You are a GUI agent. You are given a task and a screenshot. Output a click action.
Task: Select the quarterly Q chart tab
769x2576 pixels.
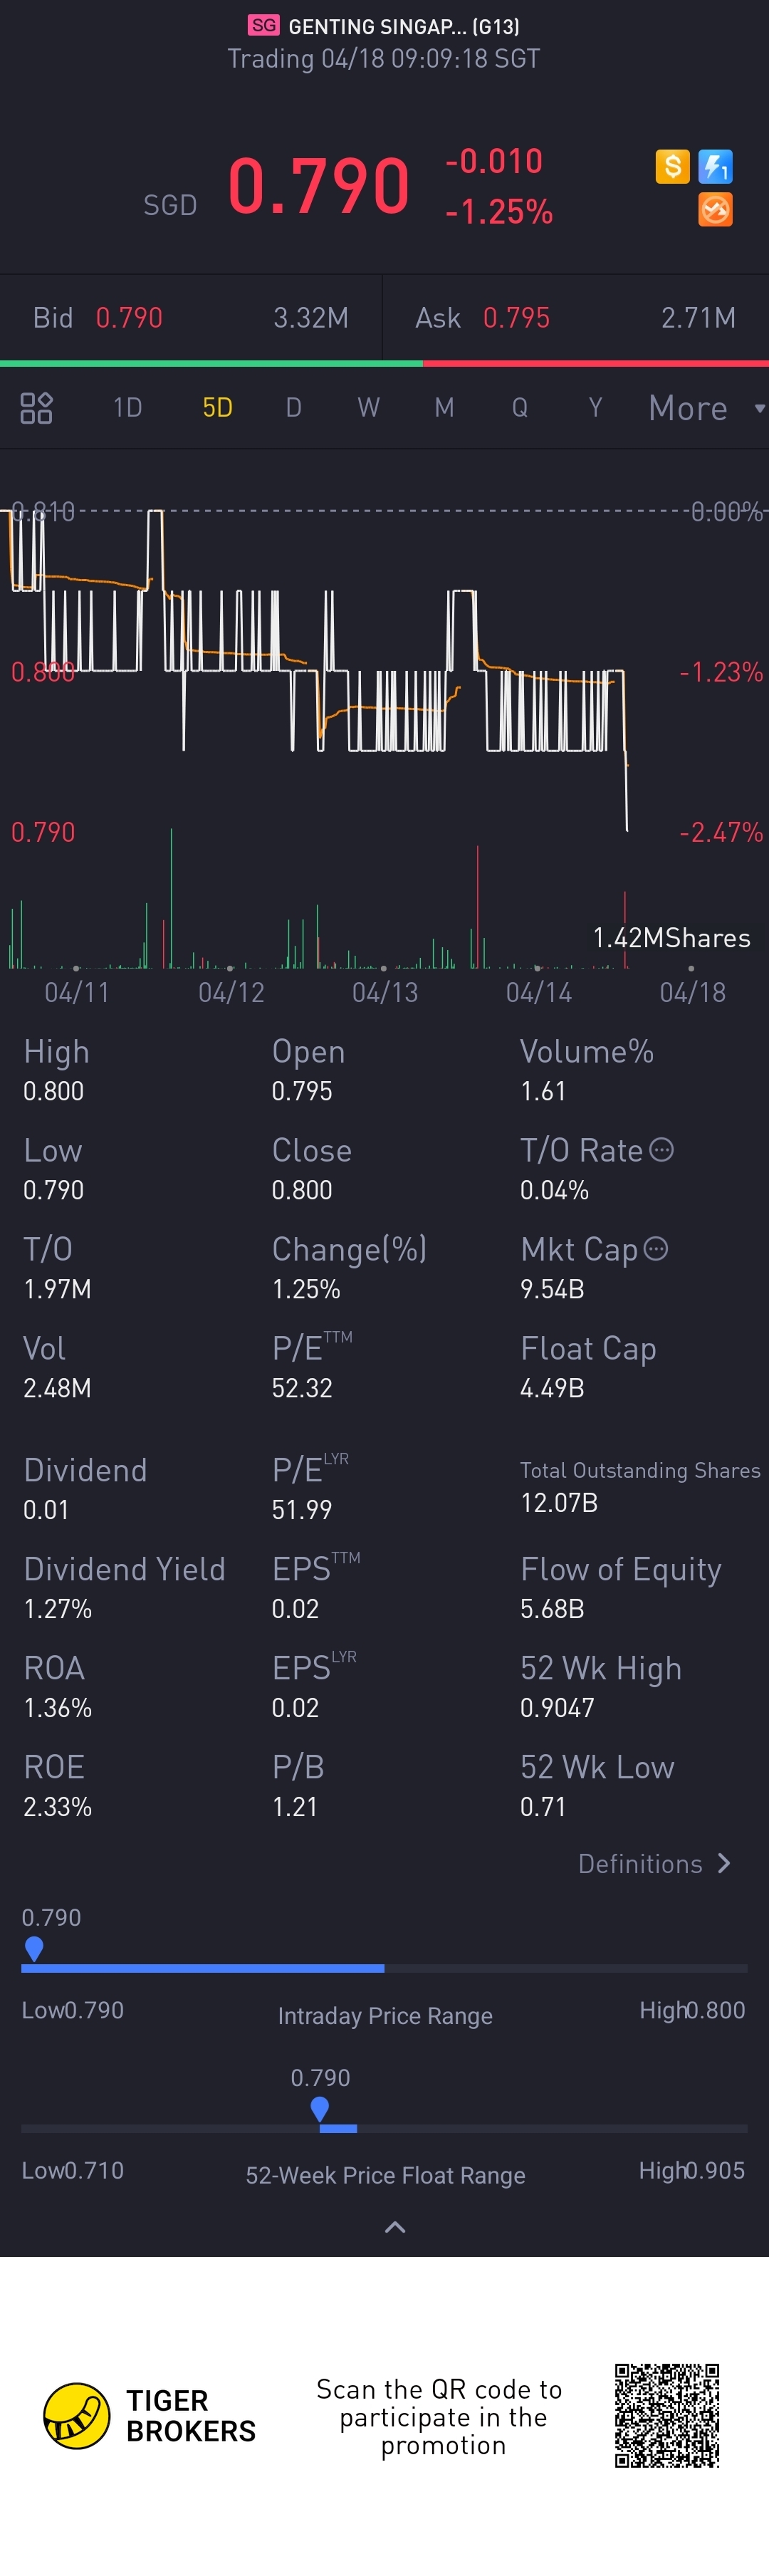[520, 408]
